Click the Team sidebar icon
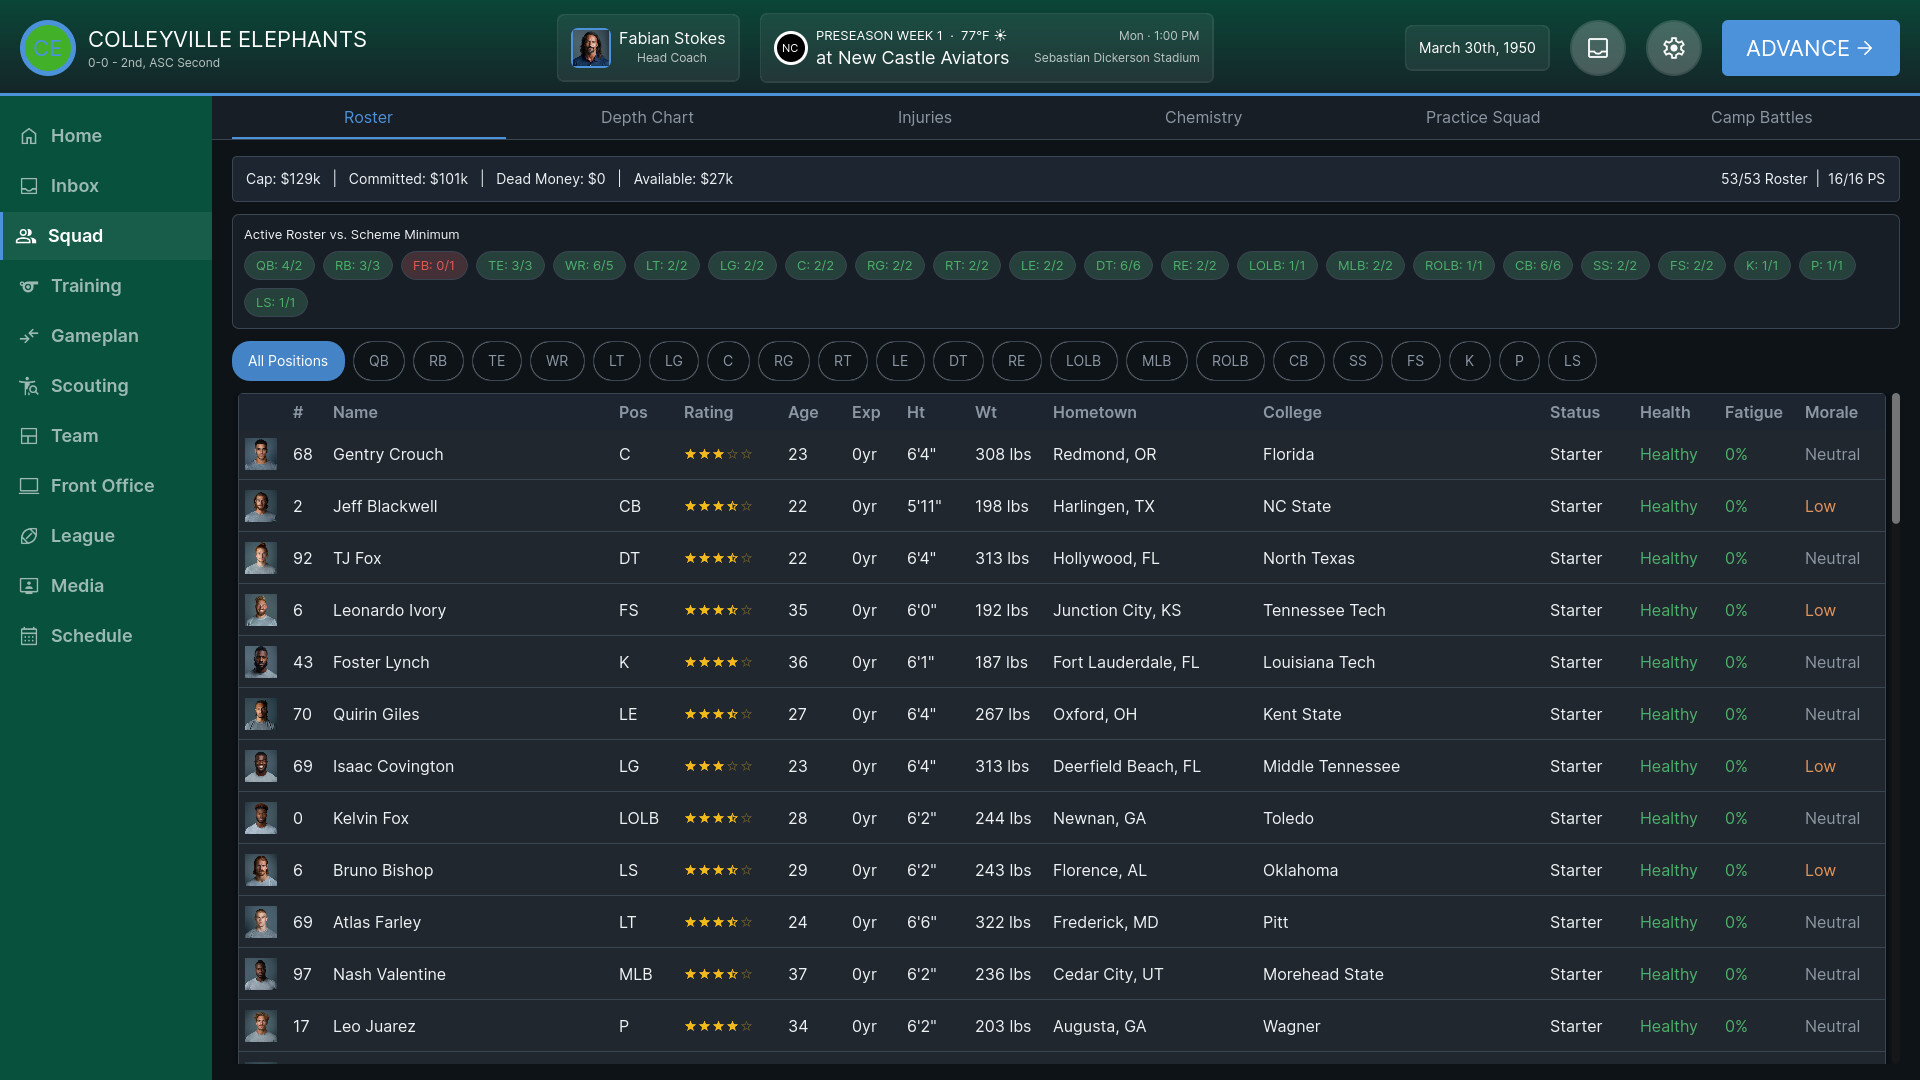Viewport: 1920px width, 1080px height. (29, 436)
